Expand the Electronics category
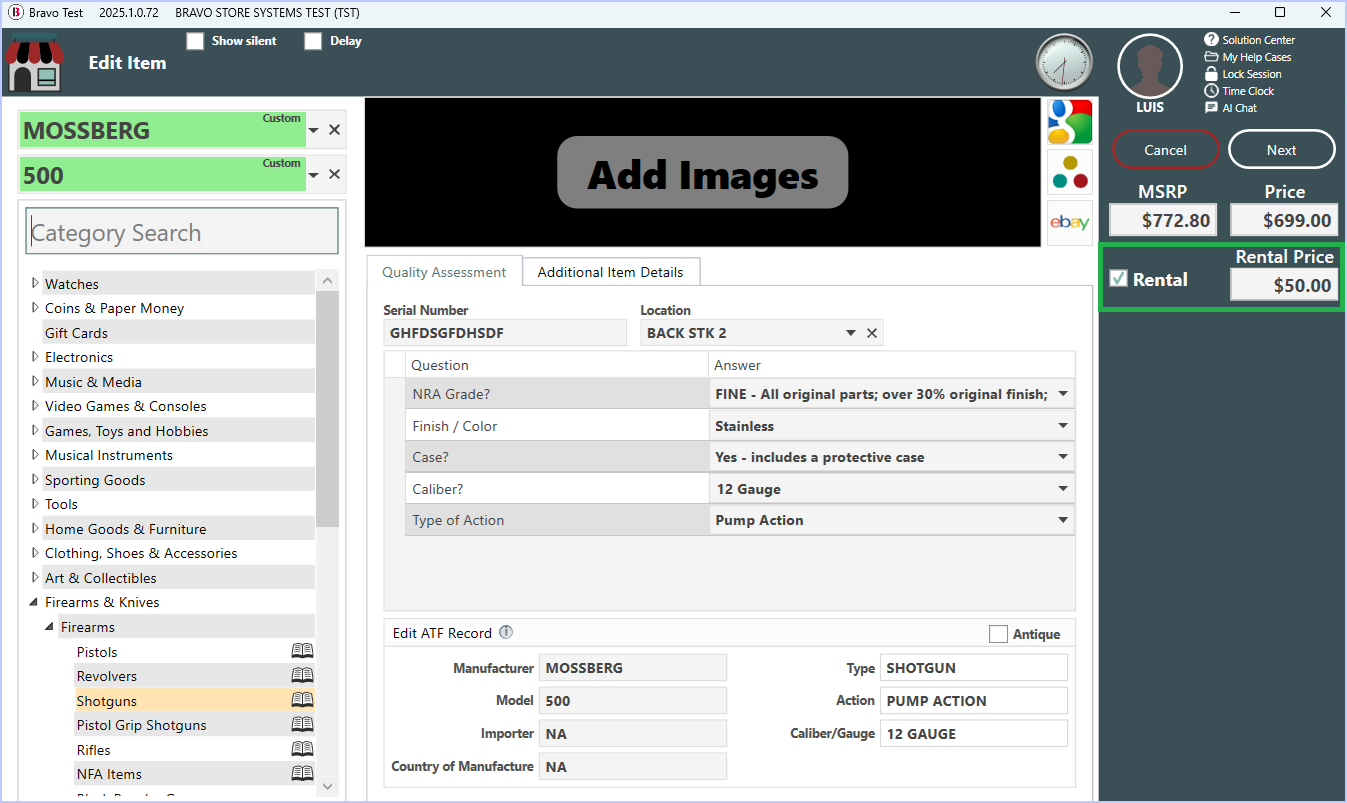 point(35,357)
